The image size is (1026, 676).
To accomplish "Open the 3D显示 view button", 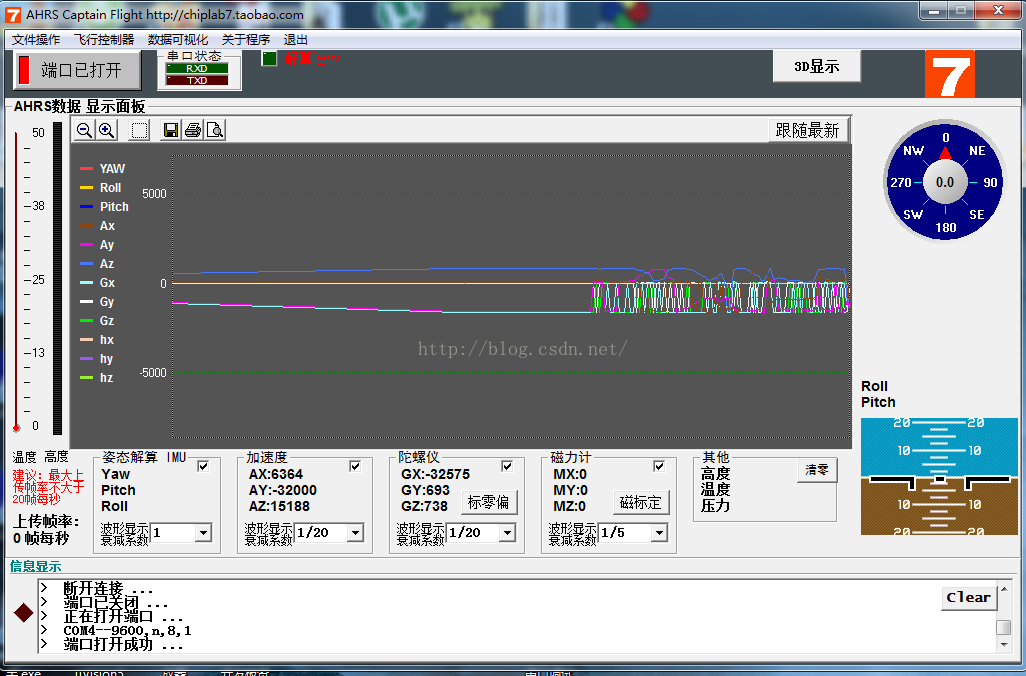I will click(x=817, y=66).
